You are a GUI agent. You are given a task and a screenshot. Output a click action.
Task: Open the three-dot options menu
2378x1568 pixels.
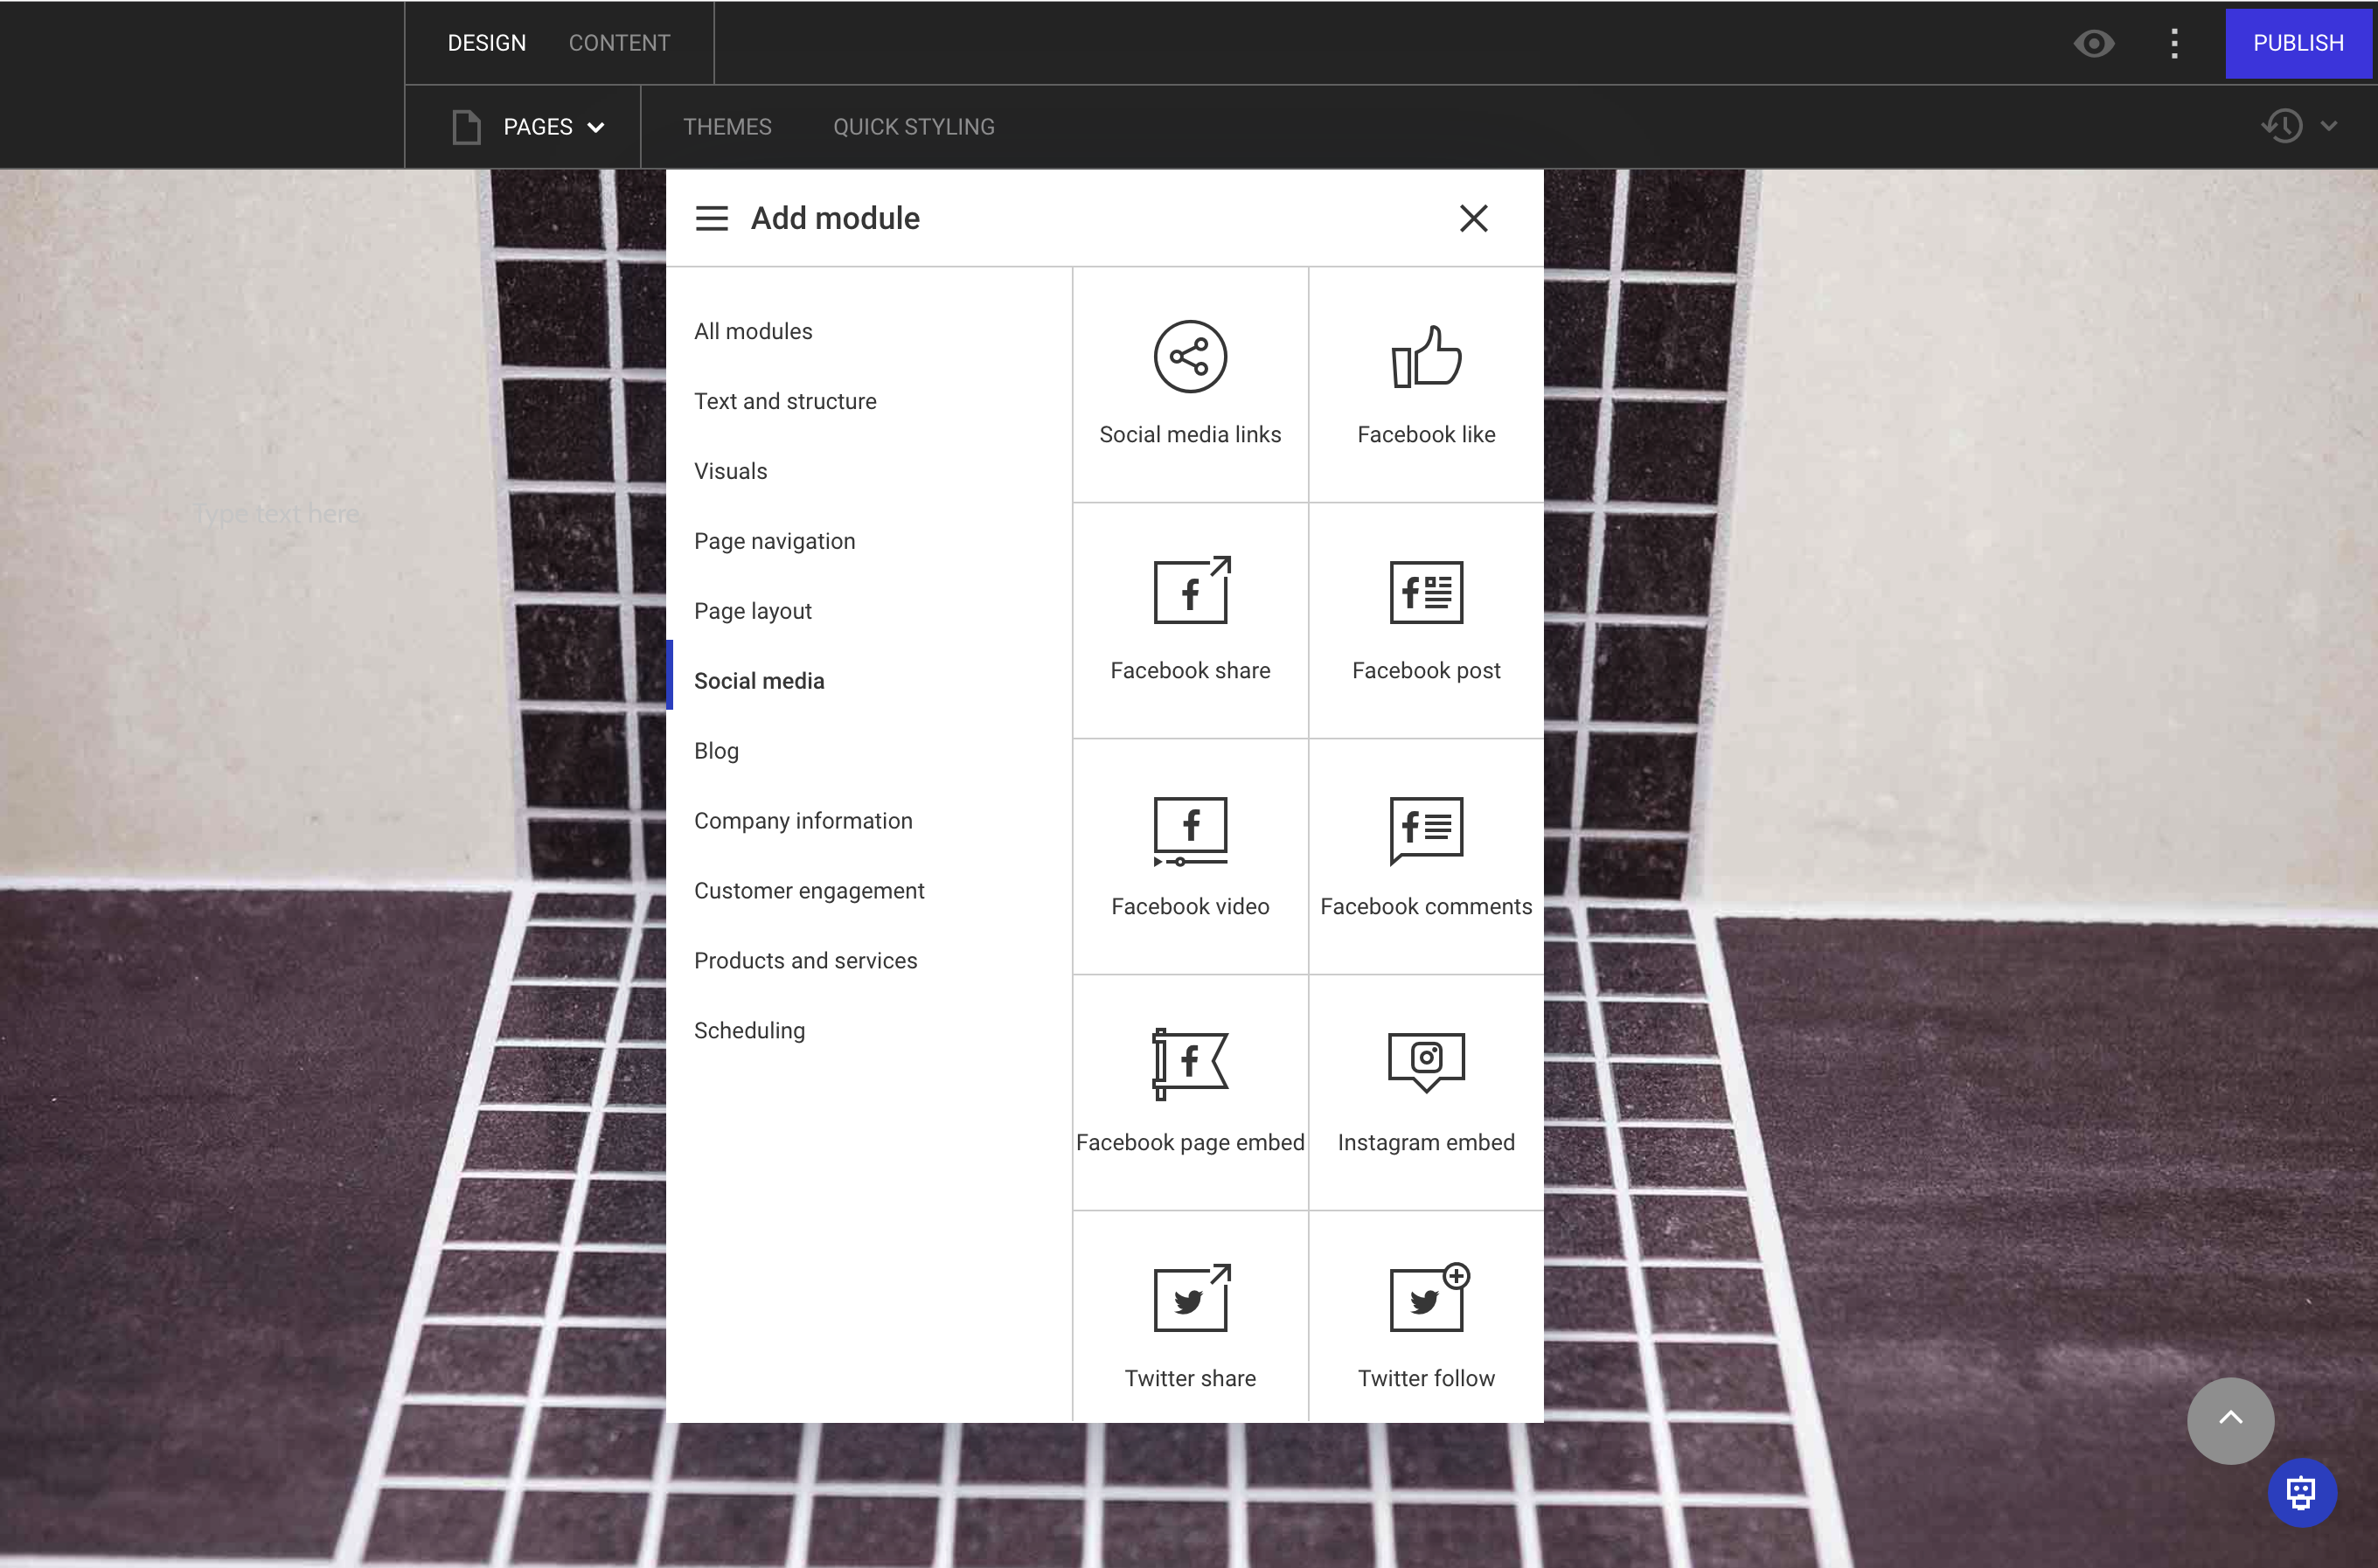[2174, 43]
